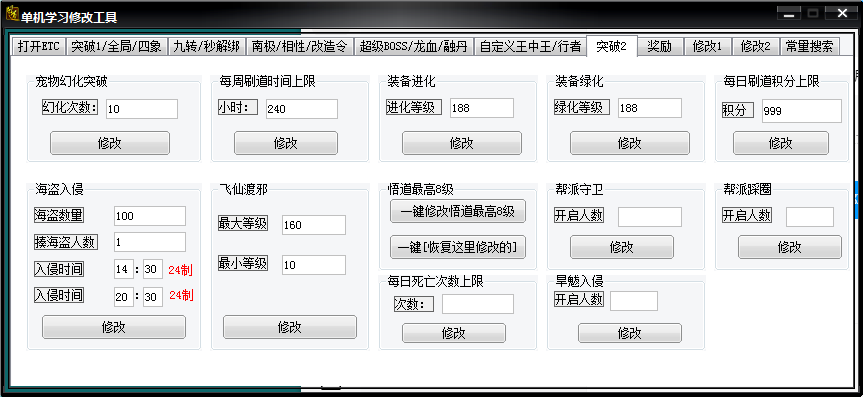Open the 修改2 tab
Screen dimensions: 863x397
[x=756, y=46]
